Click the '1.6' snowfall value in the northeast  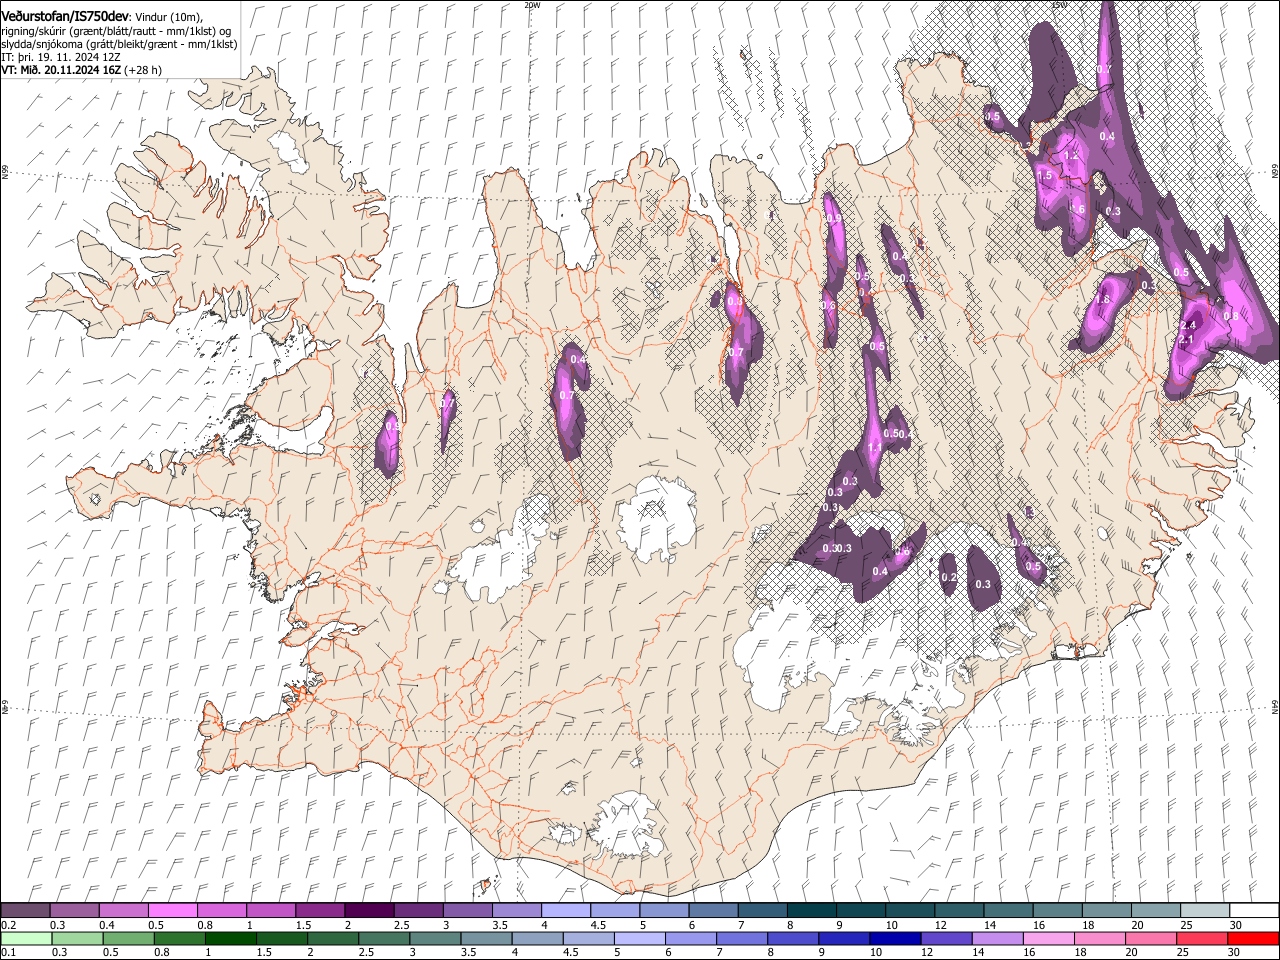pos(1078,210)
